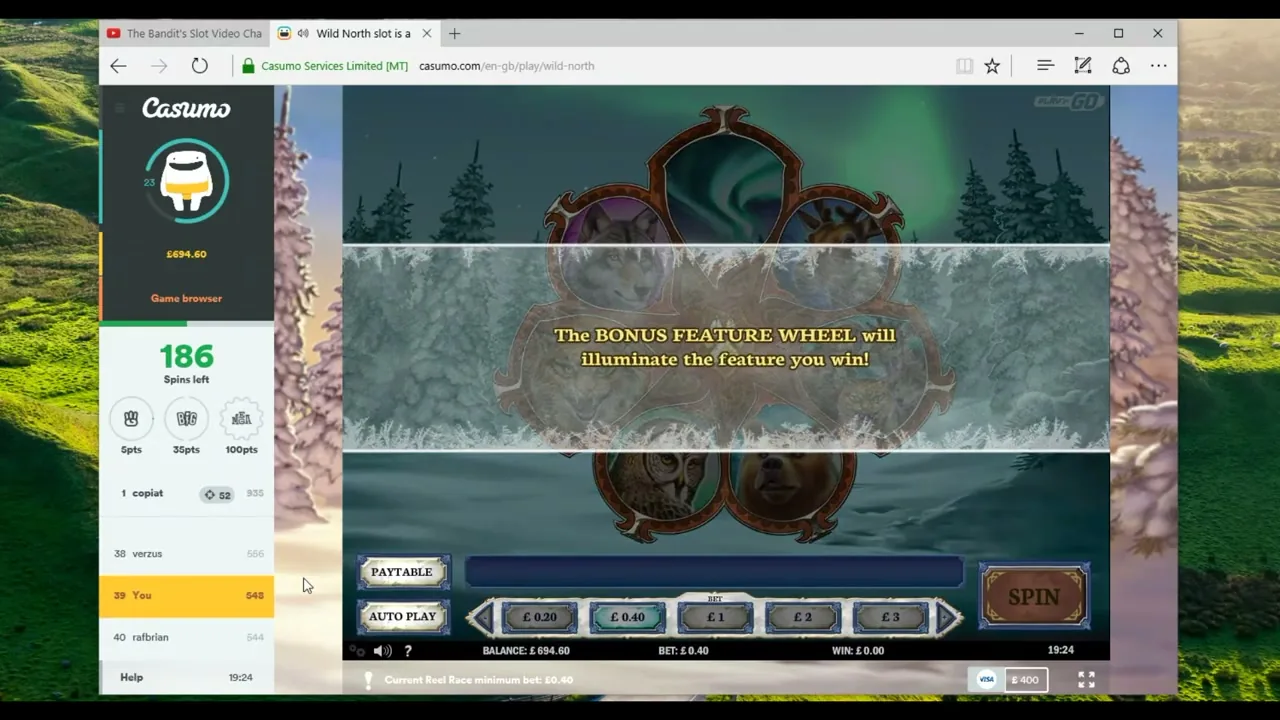Open a new browser tab
Image resolution: width=1280 pixels, height=720 pixels.
click(x=454, y=33)
